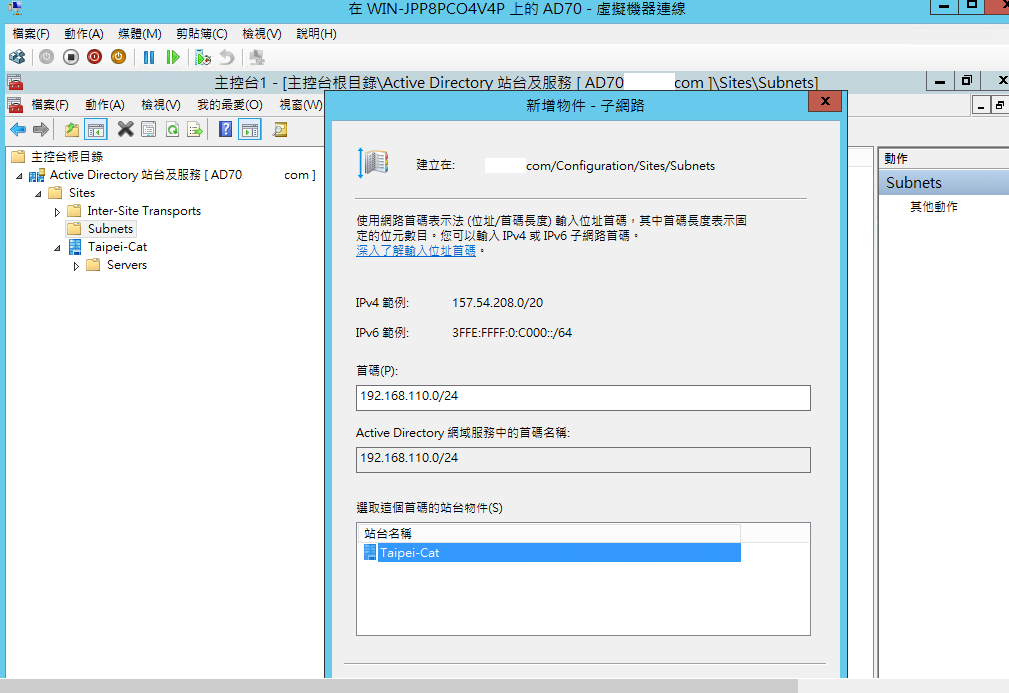1009x693 pixels.
Task: Select 主控台根目錄 in the tree
Action: coord(67,156)
